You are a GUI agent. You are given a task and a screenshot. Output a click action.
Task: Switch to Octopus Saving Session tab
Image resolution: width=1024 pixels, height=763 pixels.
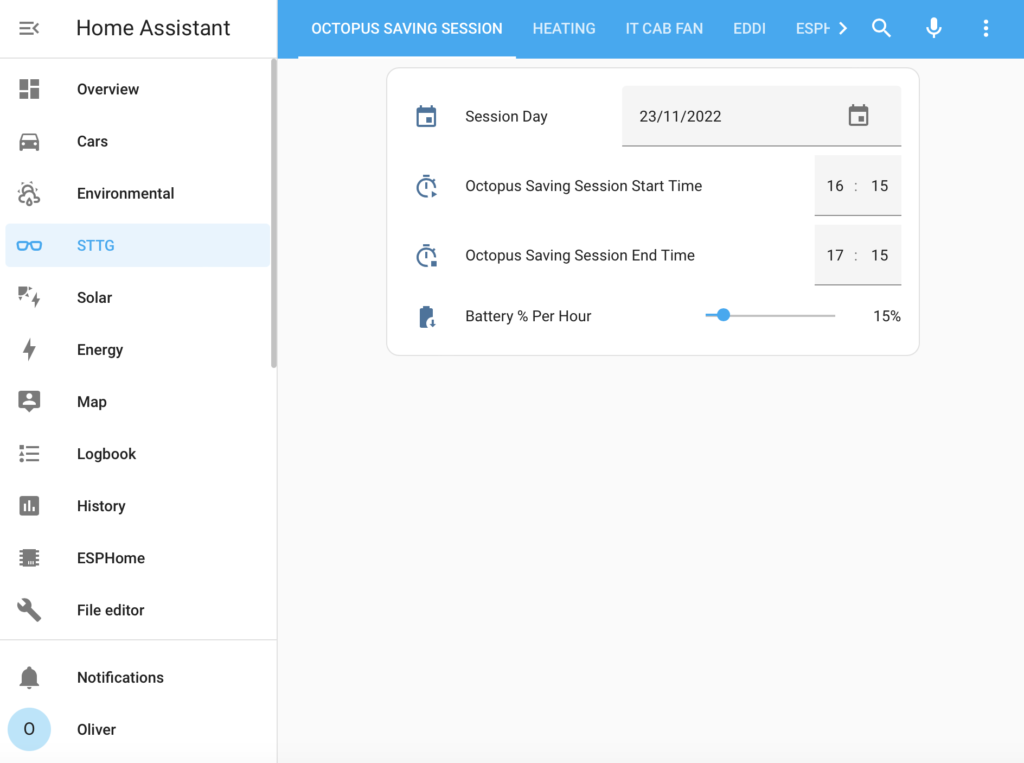(407, 29)
